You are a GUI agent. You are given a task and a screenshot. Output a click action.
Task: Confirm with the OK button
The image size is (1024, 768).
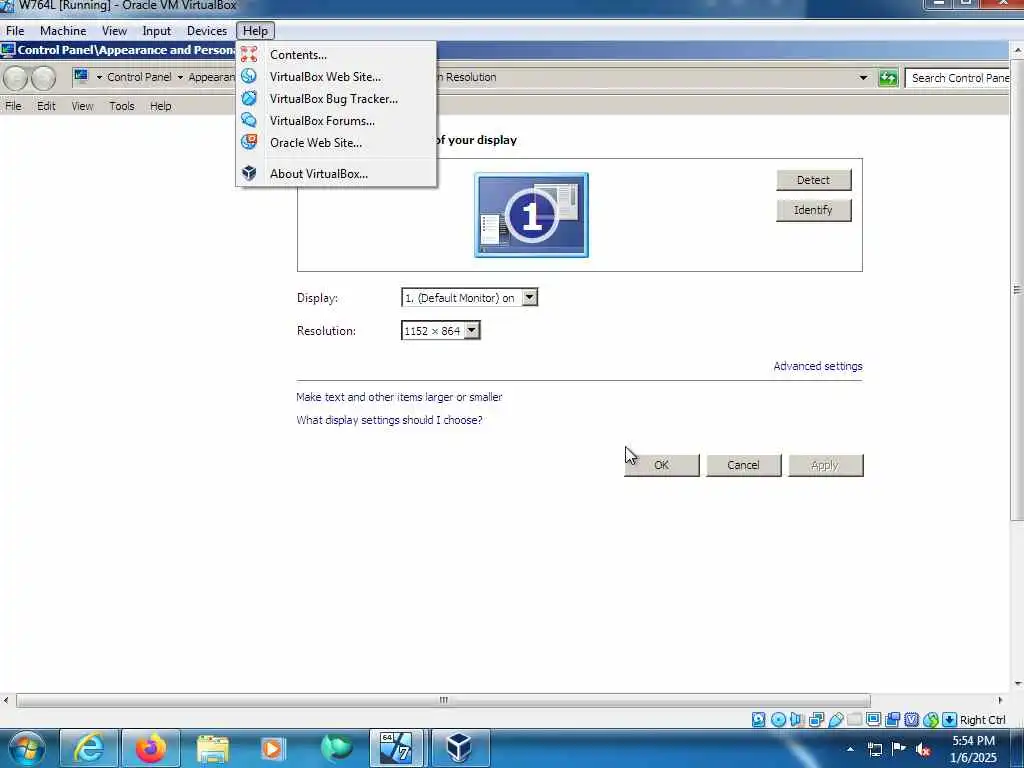(662, 465)
